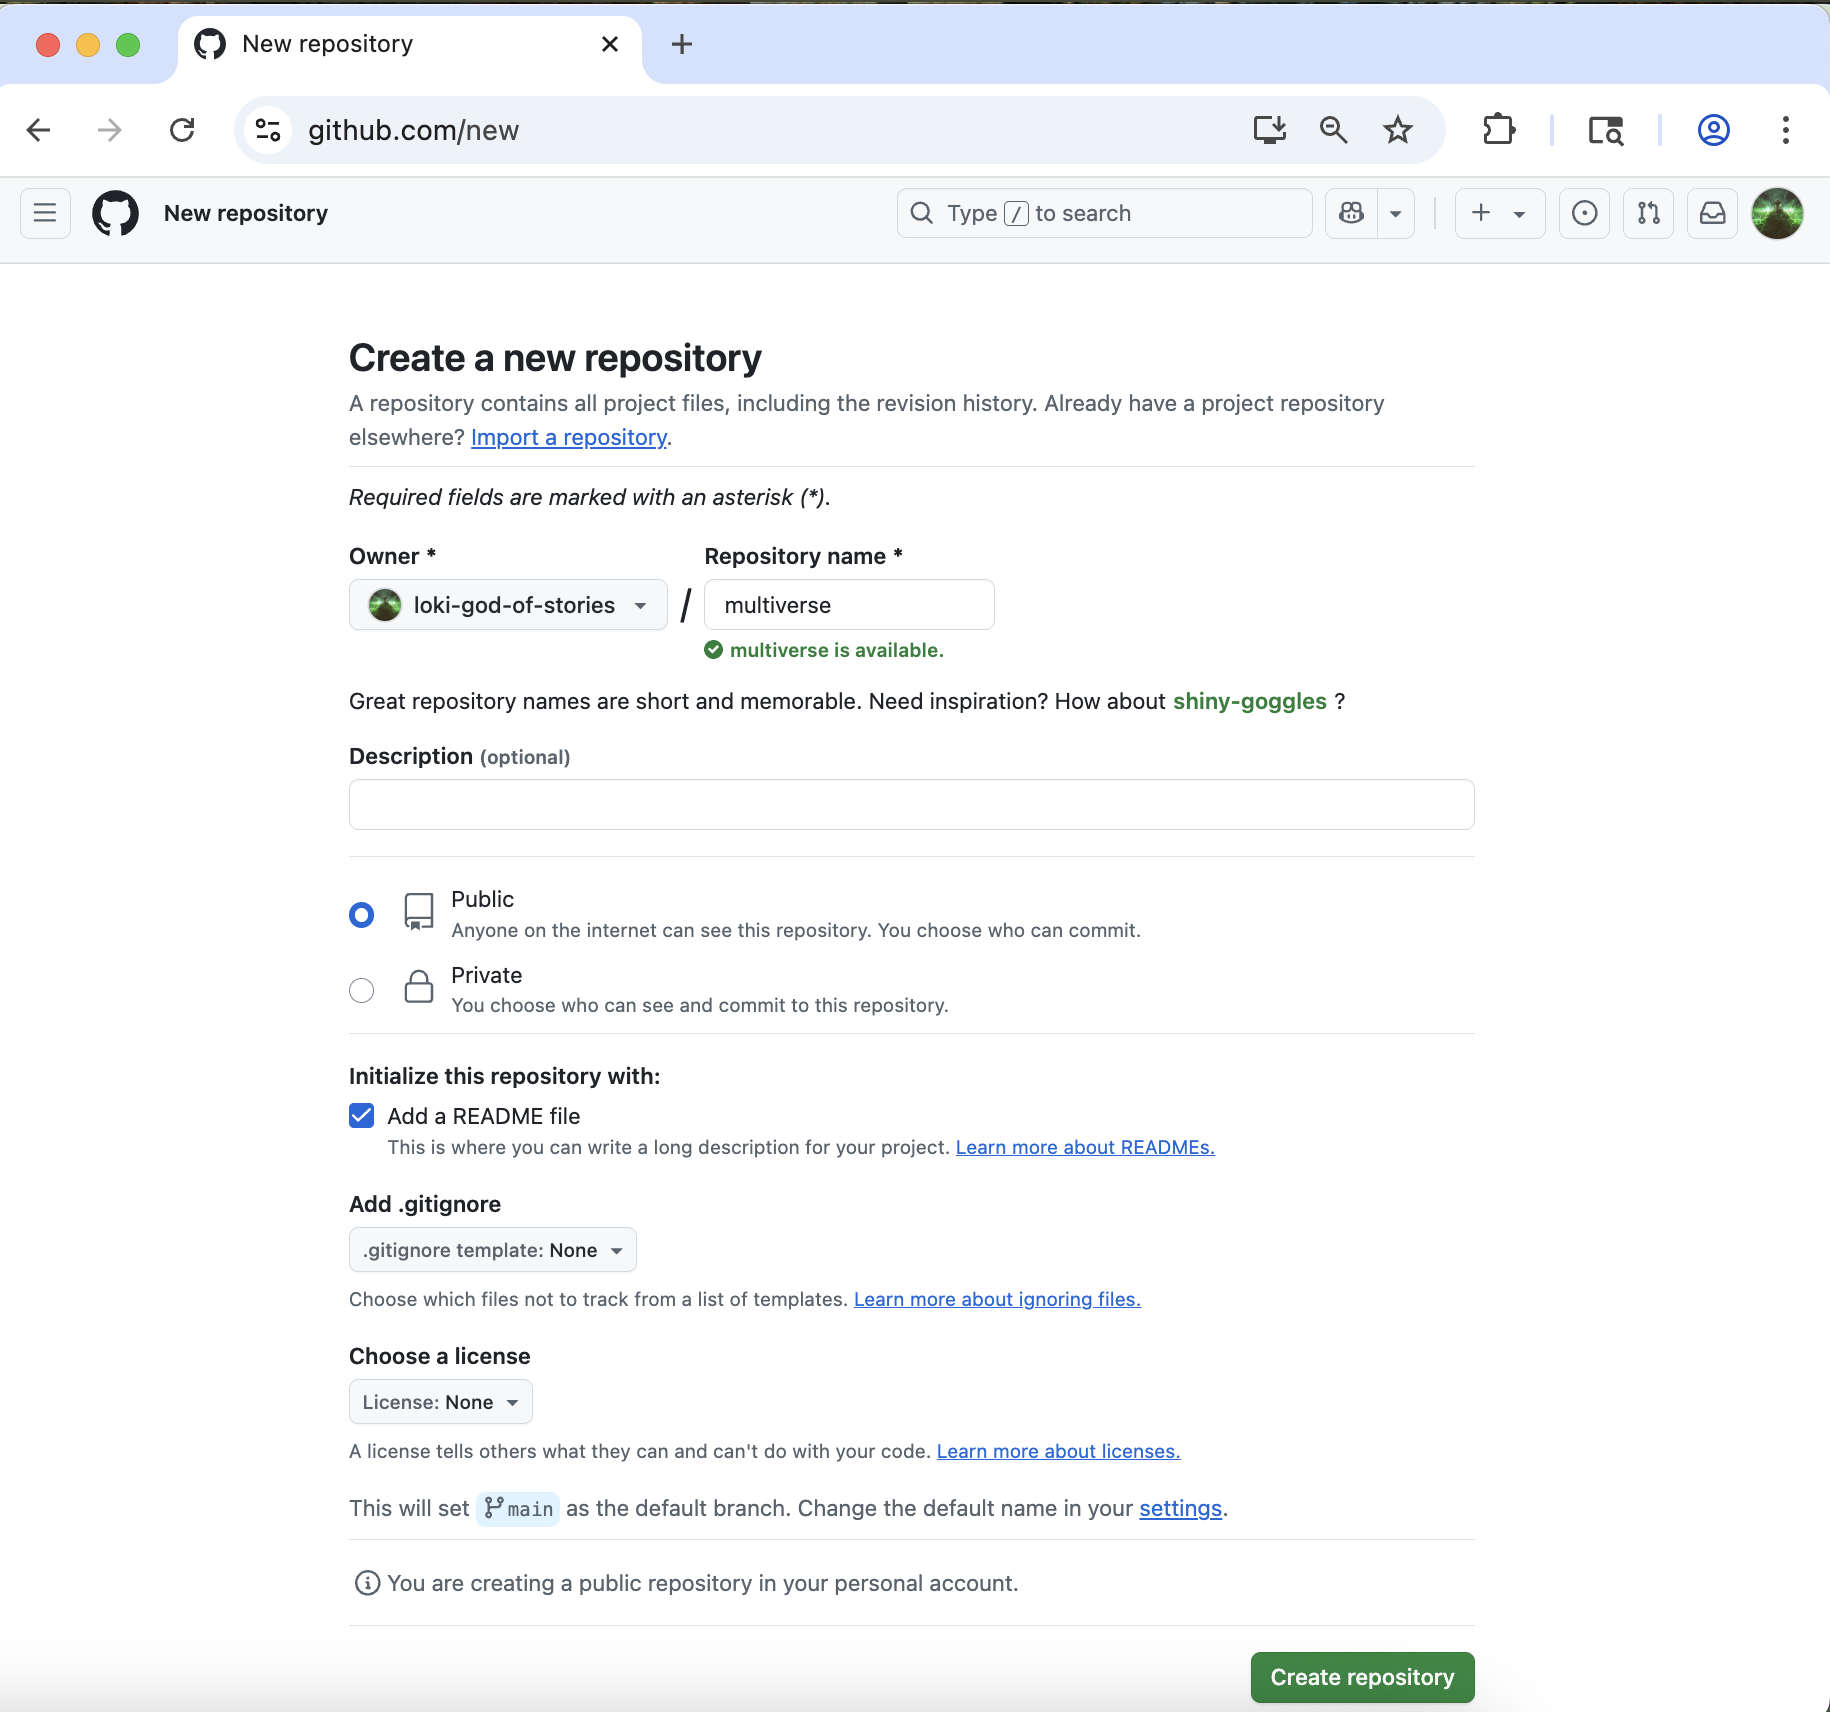Open a new browser tab
1830x1712 pixels.
pos(682,44)
